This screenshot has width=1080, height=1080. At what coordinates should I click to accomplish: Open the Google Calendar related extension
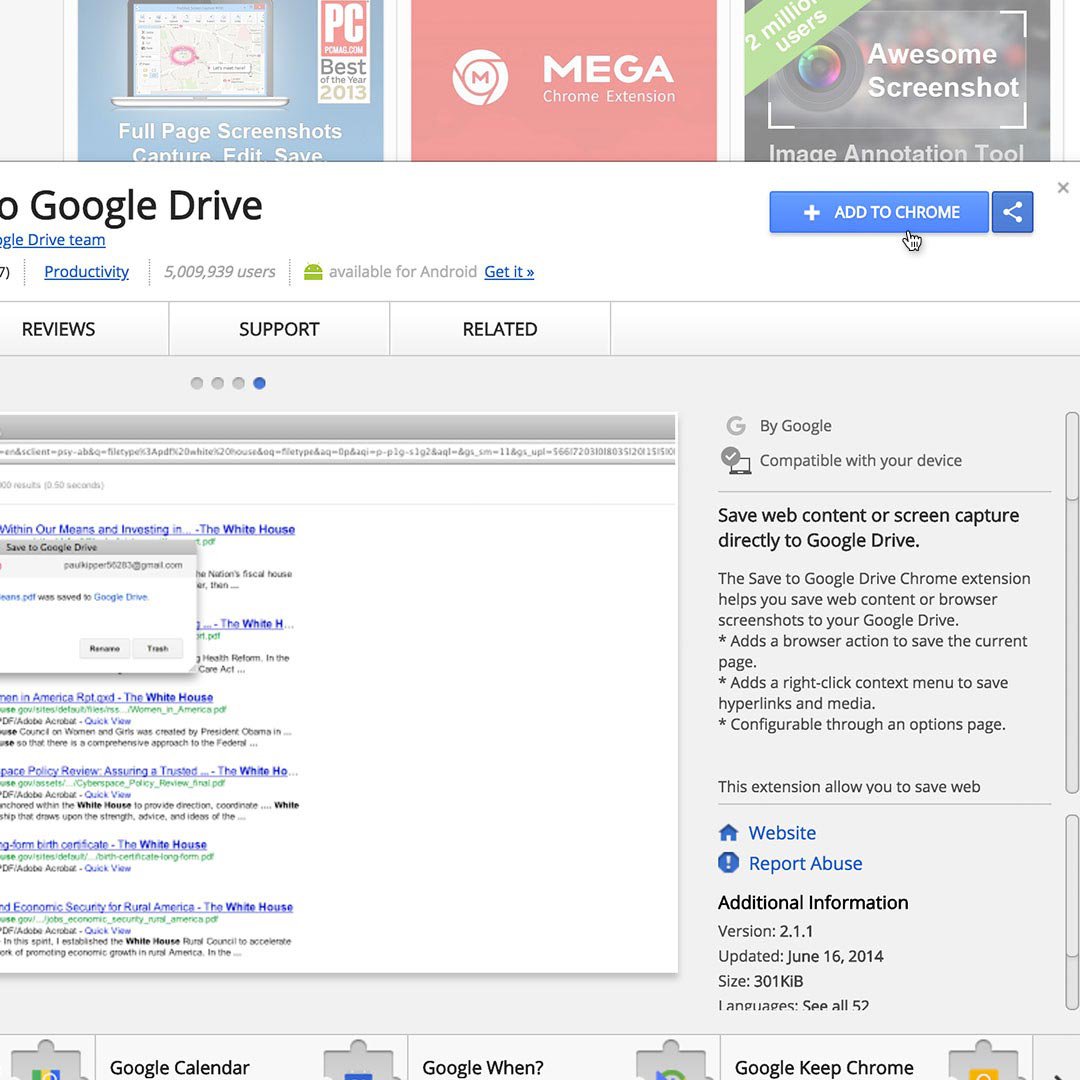[x=252, y=1058]
